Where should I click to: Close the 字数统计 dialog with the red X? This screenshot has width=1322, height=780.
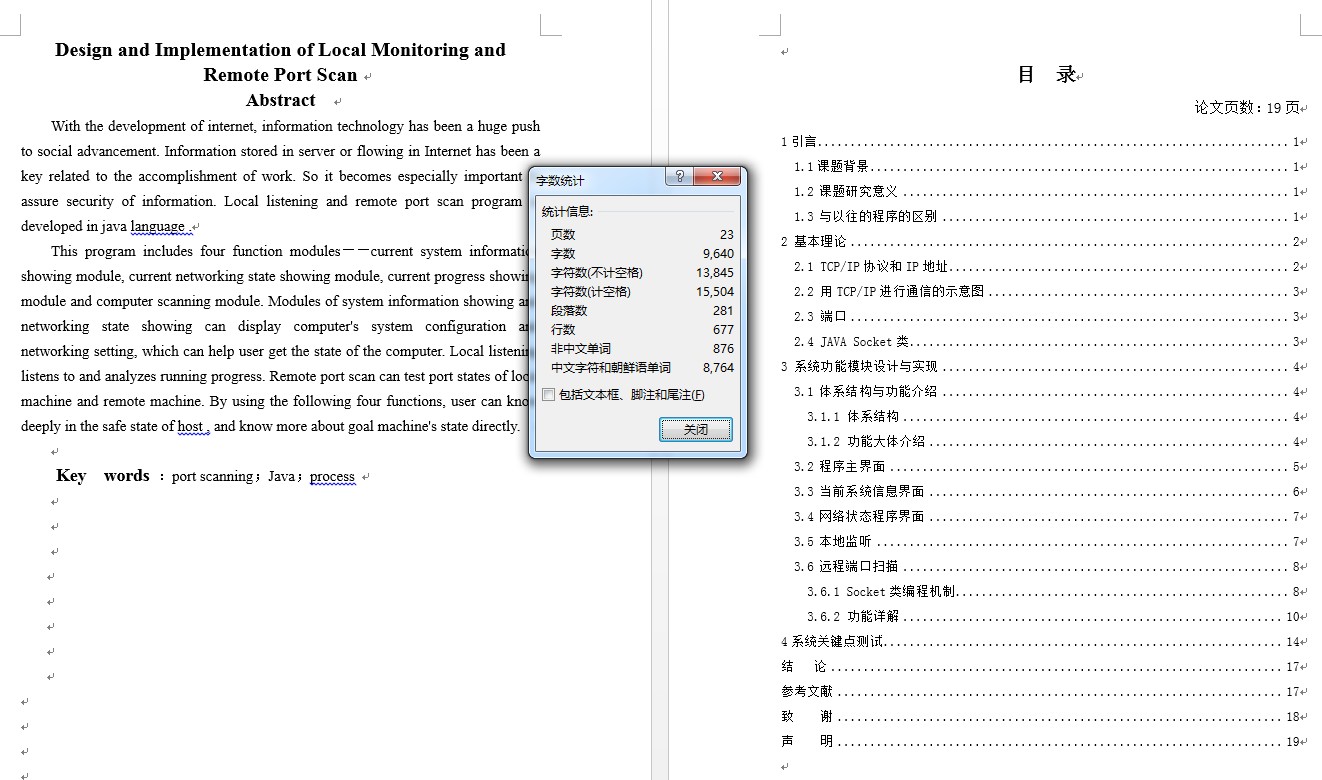point(717,177)
